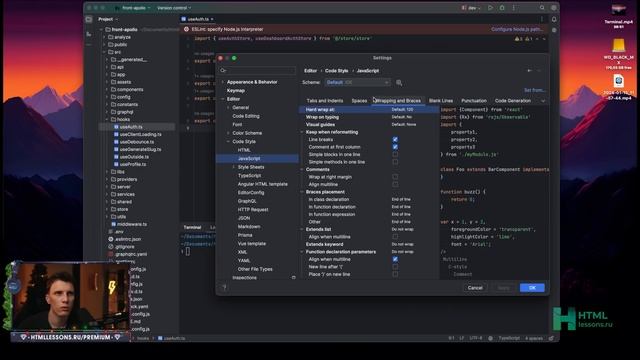Switch to Spaces tab
This screenshot has height=360, width=640.
point(359,101)
